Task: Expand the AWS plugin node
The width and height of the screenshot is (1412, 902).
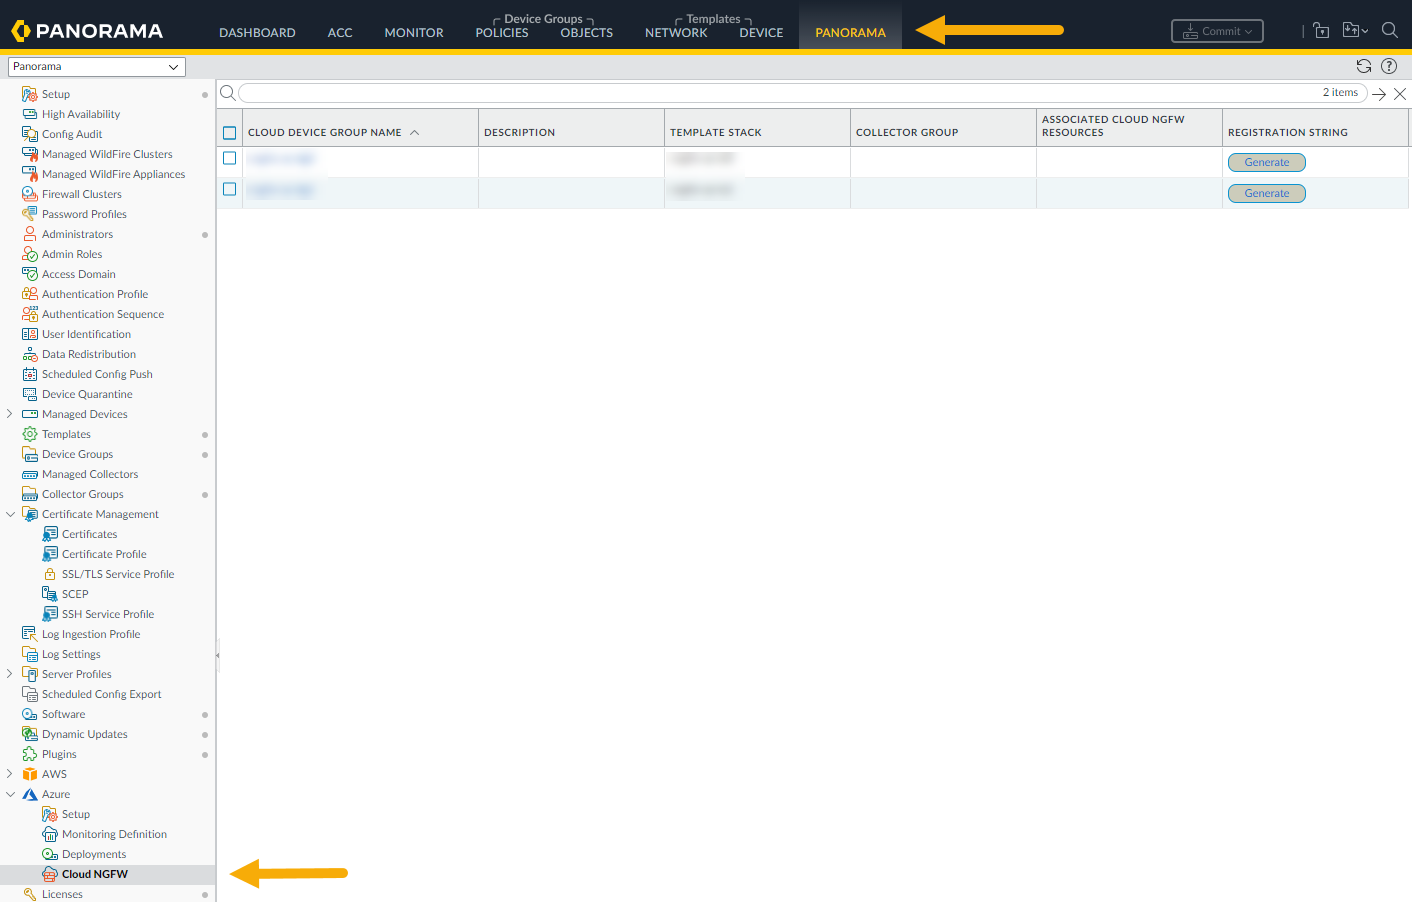Action: (10, 774)
